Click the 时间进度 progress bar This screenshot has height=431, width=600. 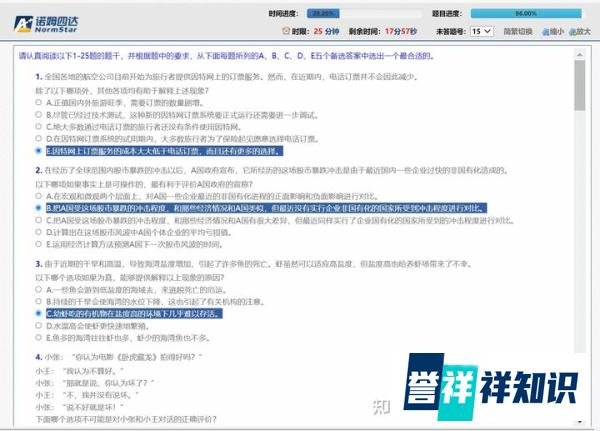[x=364, y=14]
